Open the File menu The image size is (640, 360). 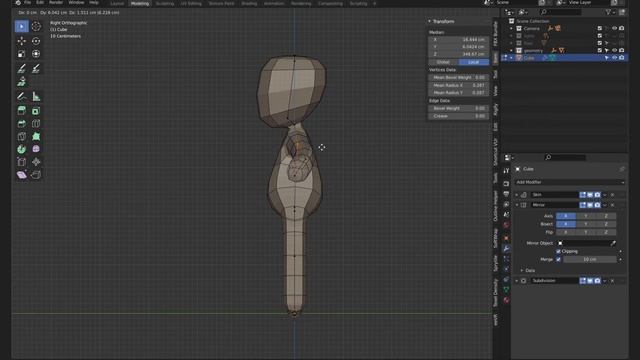tap(27, 2)
